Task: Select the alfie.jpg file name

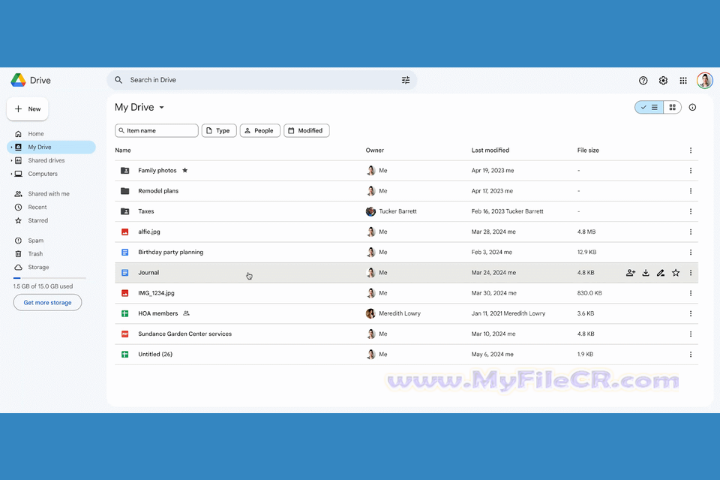Action: [x=149, y=232]
